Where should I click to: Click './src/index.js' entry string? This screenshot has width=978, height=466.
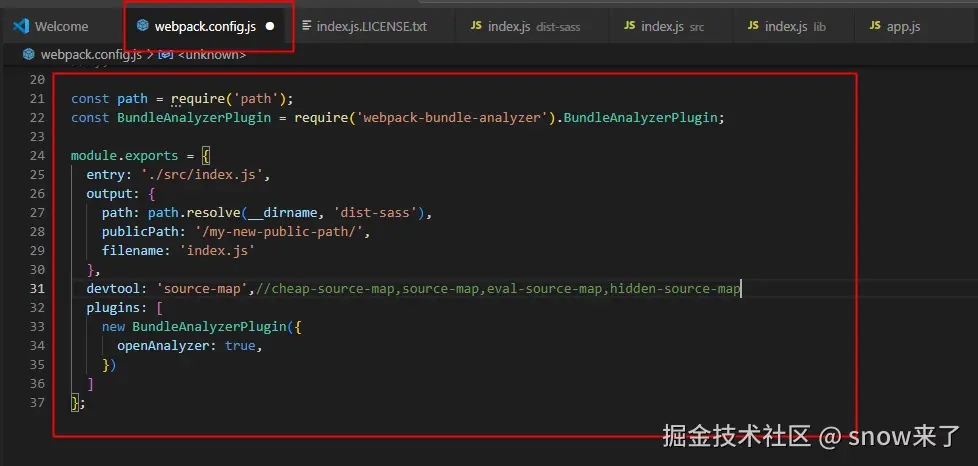click(202, 175)
